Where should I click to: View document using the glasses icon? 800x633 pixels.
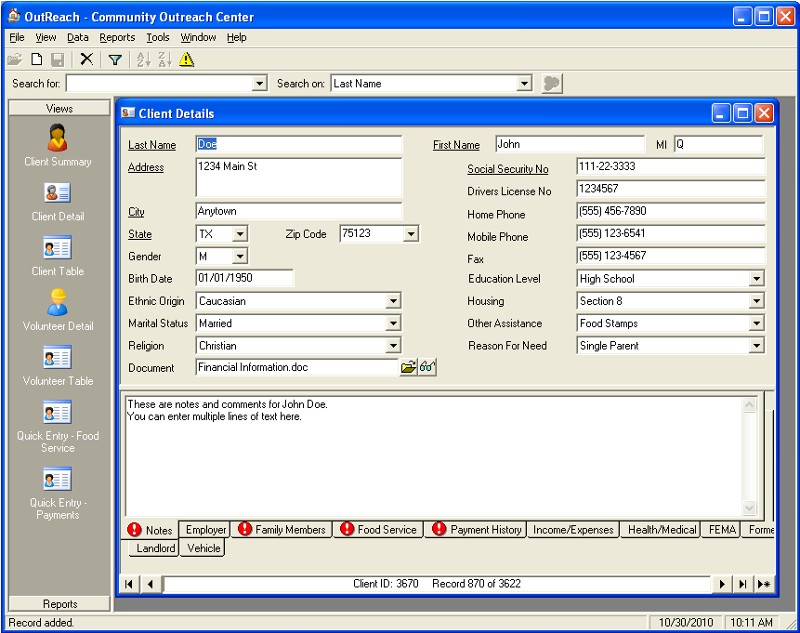pos(427,368)
